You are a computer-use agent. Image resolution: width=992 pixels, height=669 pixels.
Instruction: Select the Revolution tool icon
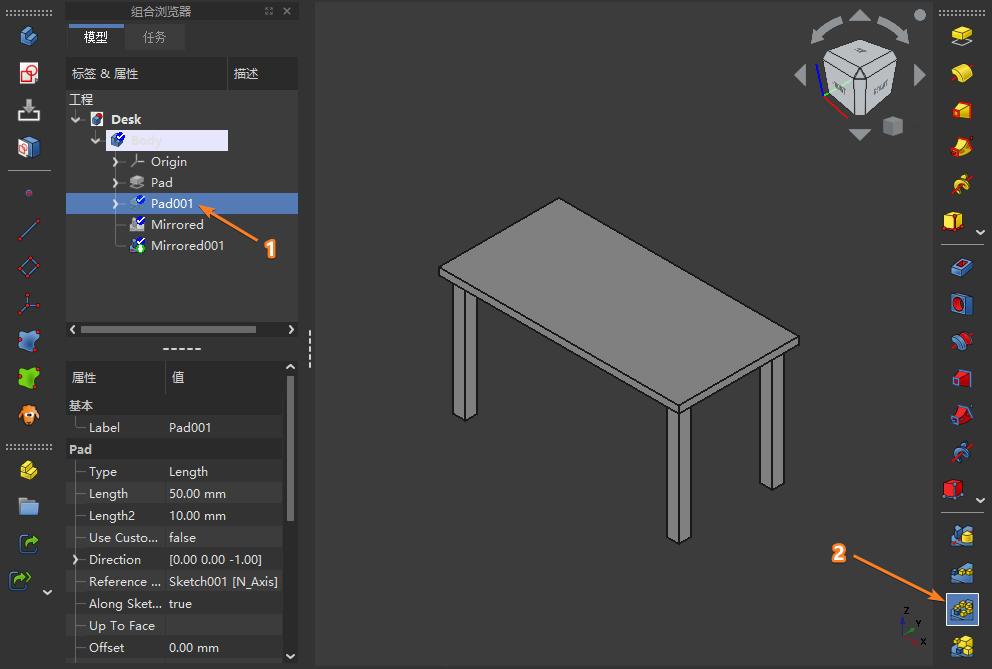pyautogui.click(x=962, y=74)
